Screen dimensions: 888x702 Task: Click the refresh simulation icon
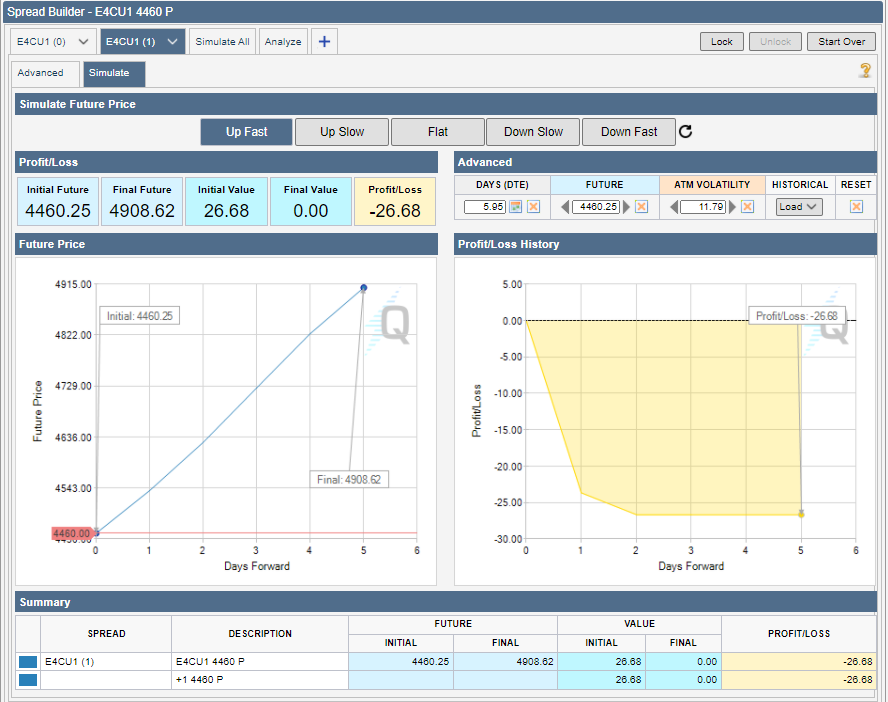685,132
